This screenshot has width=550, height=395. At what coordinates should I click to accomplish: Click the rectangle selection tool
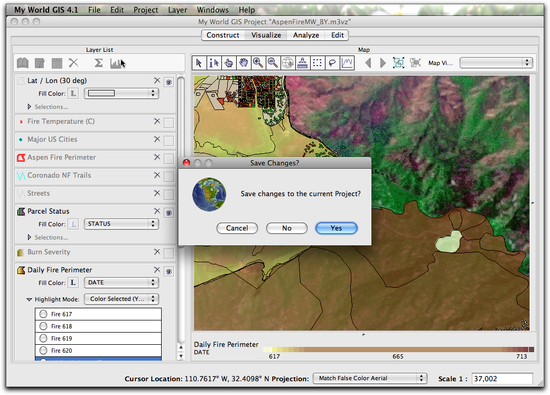pos(317,63)
